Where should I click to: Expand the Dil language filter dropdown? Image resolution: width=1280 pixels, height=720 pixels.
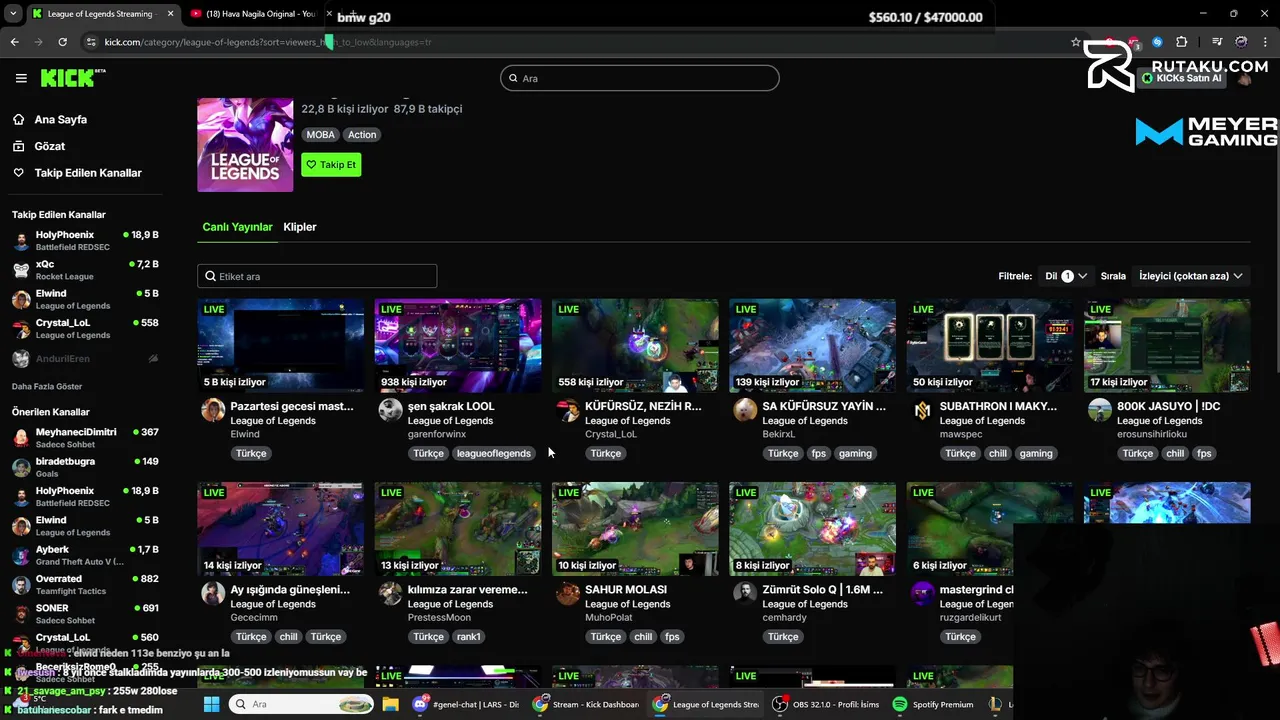pyautogui.click(x=1066, y=276)
